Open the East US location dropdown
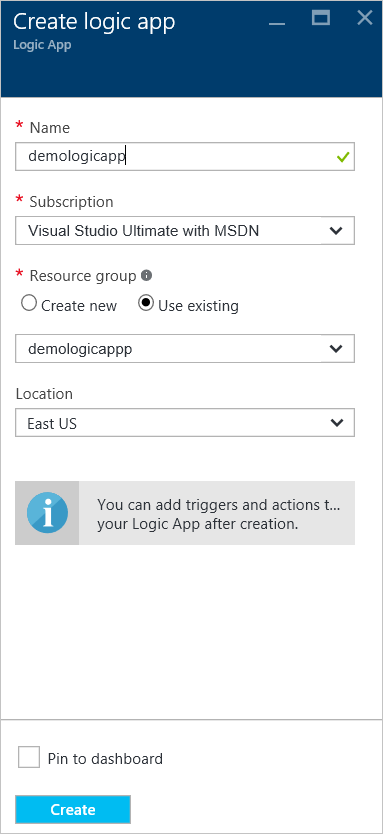This screenshot has height=834, width=383. pyautogui.click(x=185, y=423)
